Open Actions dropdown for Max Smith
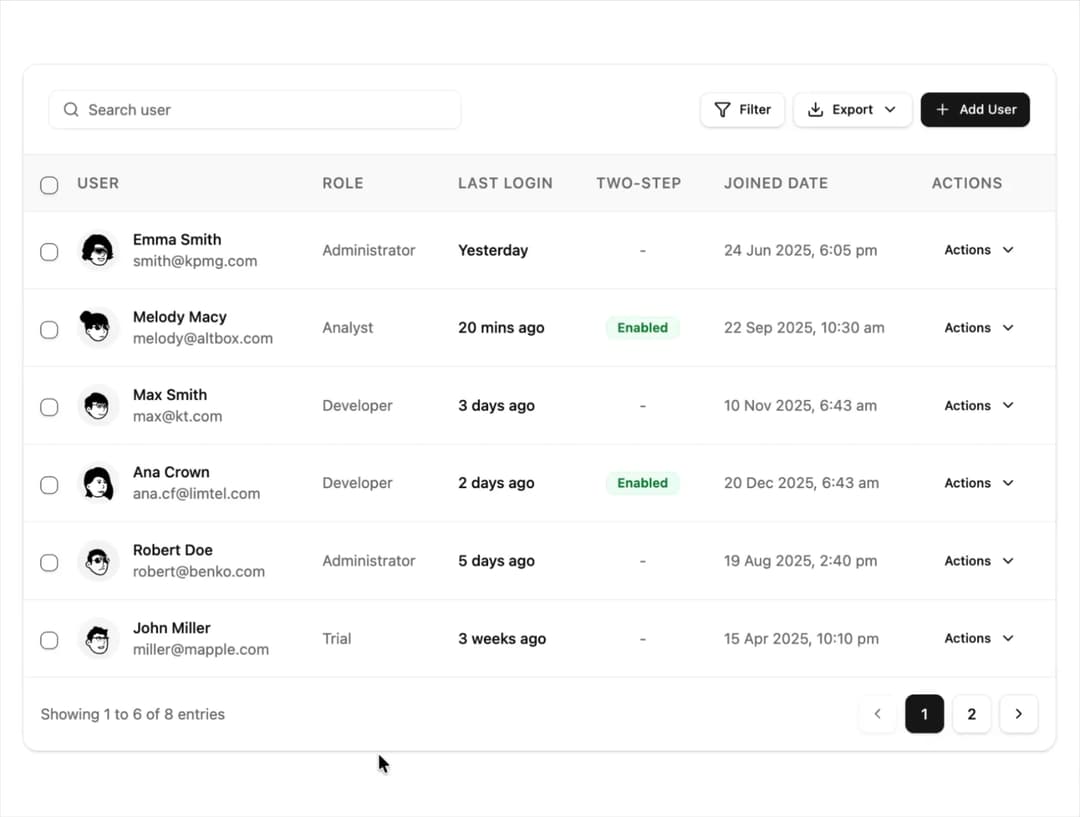Viewport: 1080px width, 817px height. [x=979, y=406]
